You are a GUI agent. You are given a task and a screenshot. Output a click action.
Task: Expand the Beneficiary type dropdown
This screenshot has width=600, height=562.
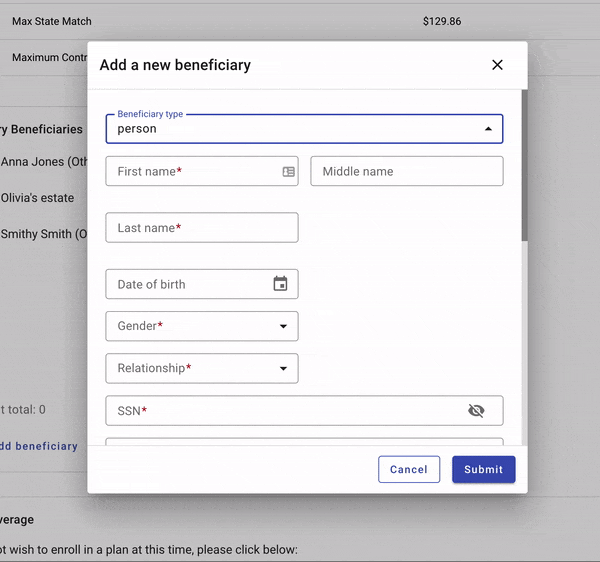click(x=487, y=129)
